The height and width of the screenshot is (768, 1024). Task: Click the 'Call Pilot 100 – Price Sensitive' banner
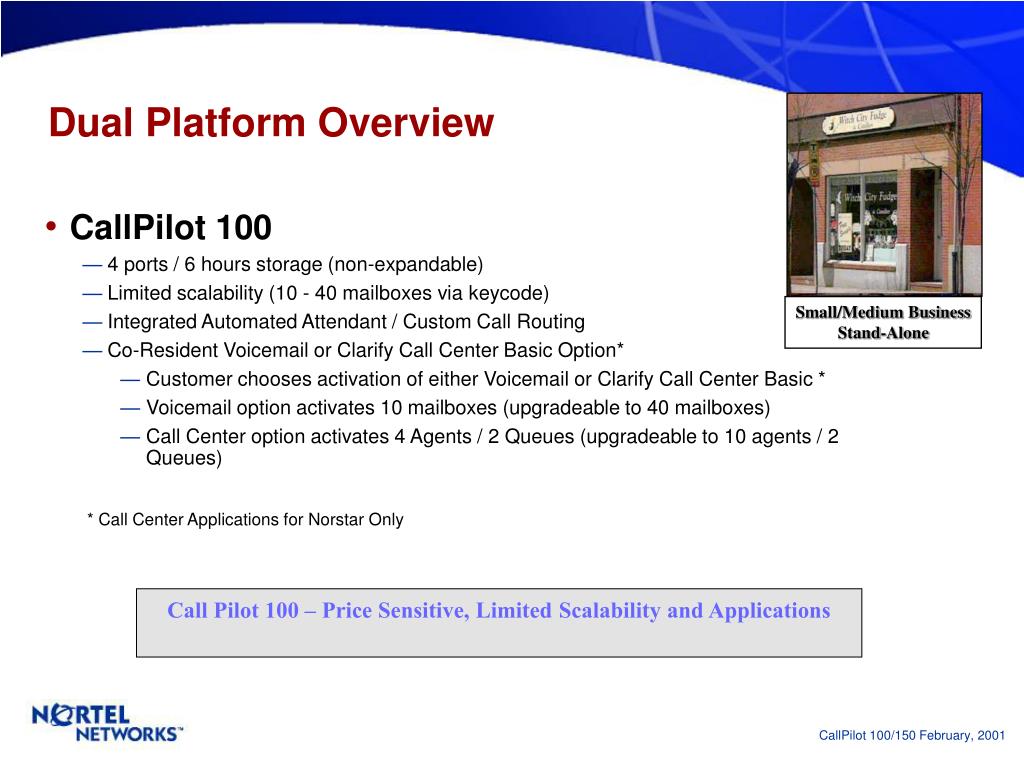click(x=499, y=623)
